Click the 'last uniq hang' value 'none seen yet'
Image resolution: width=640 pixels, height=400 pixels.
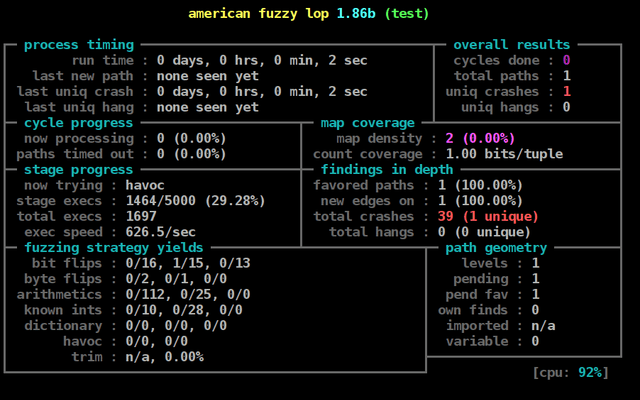(x=208, y=107)
